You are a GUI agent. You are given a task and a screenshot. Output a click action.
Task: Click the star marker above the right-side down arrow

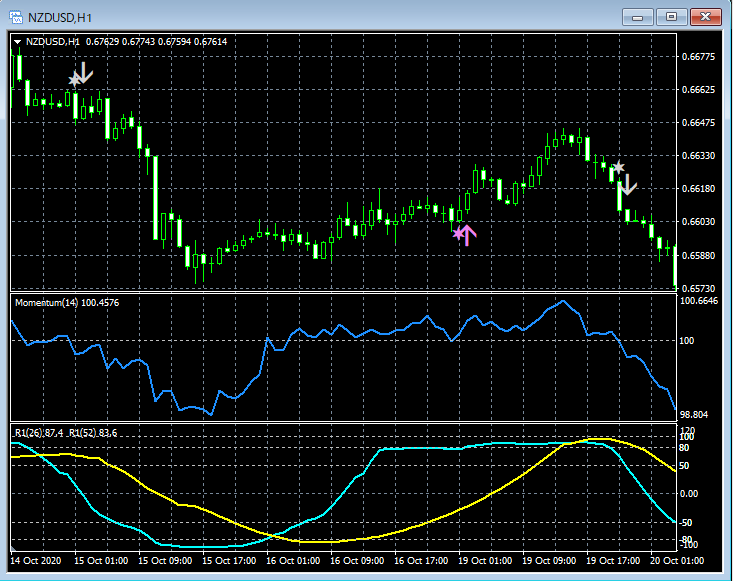tap(618, 167)
